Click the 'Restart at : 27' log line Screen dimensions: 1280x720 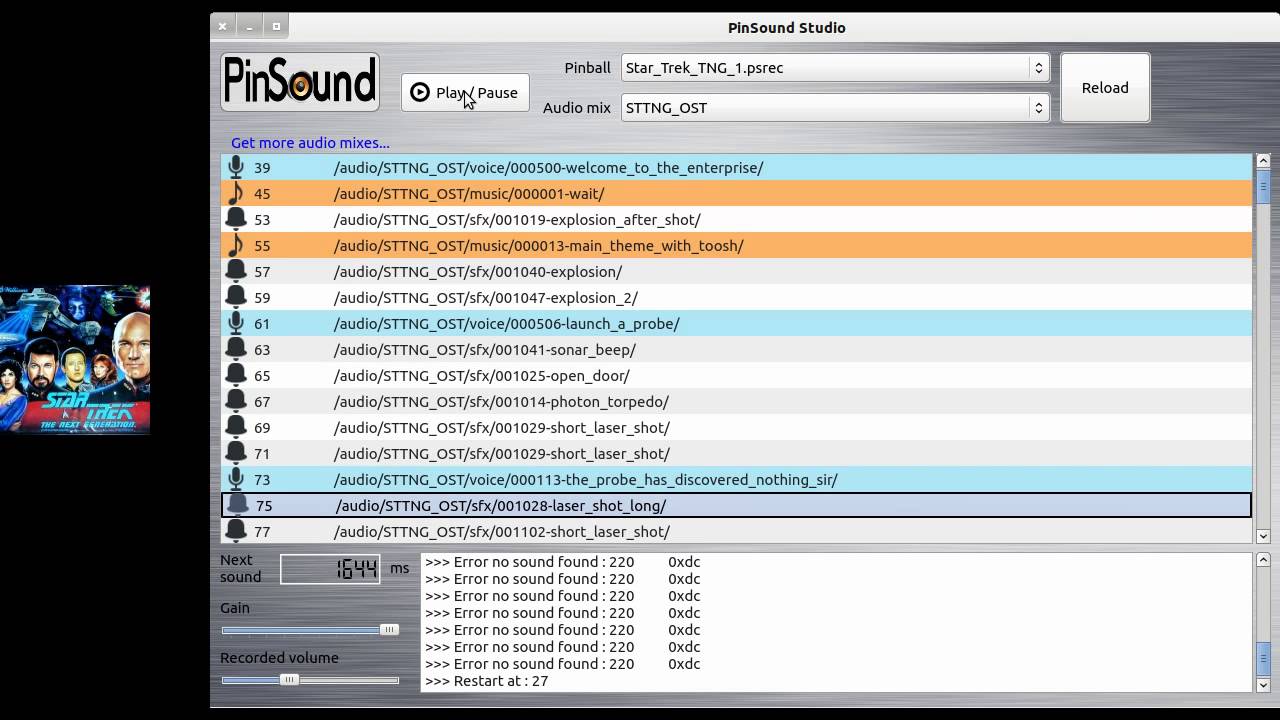pos(486,681)
